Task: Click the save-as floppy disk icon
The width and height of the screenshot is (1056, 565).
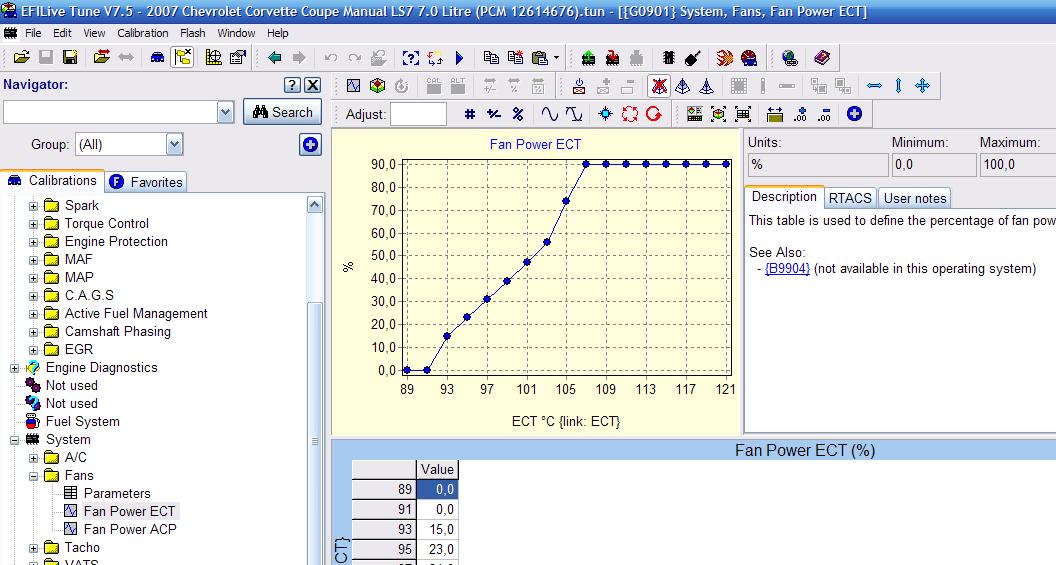Action: [x=70, y=58]
